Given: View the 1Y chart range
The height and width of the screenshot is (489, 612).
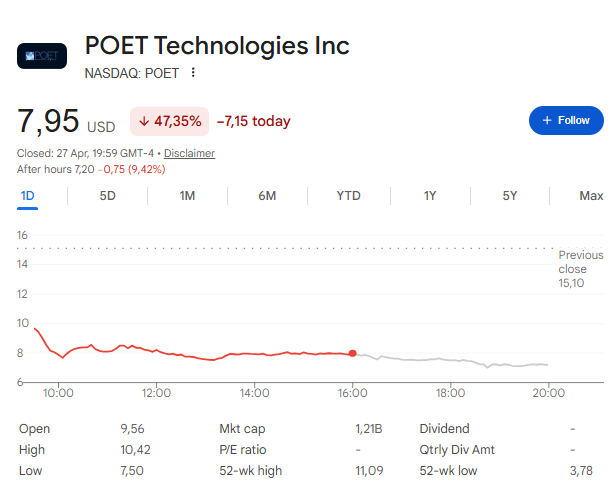Looking at the screenshot, I should [x=430, y=195].
